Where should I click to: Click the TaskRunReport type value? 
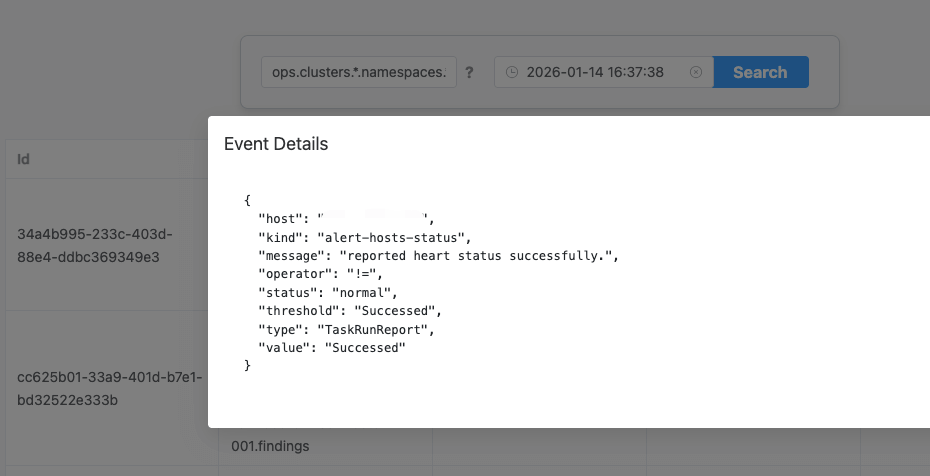click(x=376, y=328)
